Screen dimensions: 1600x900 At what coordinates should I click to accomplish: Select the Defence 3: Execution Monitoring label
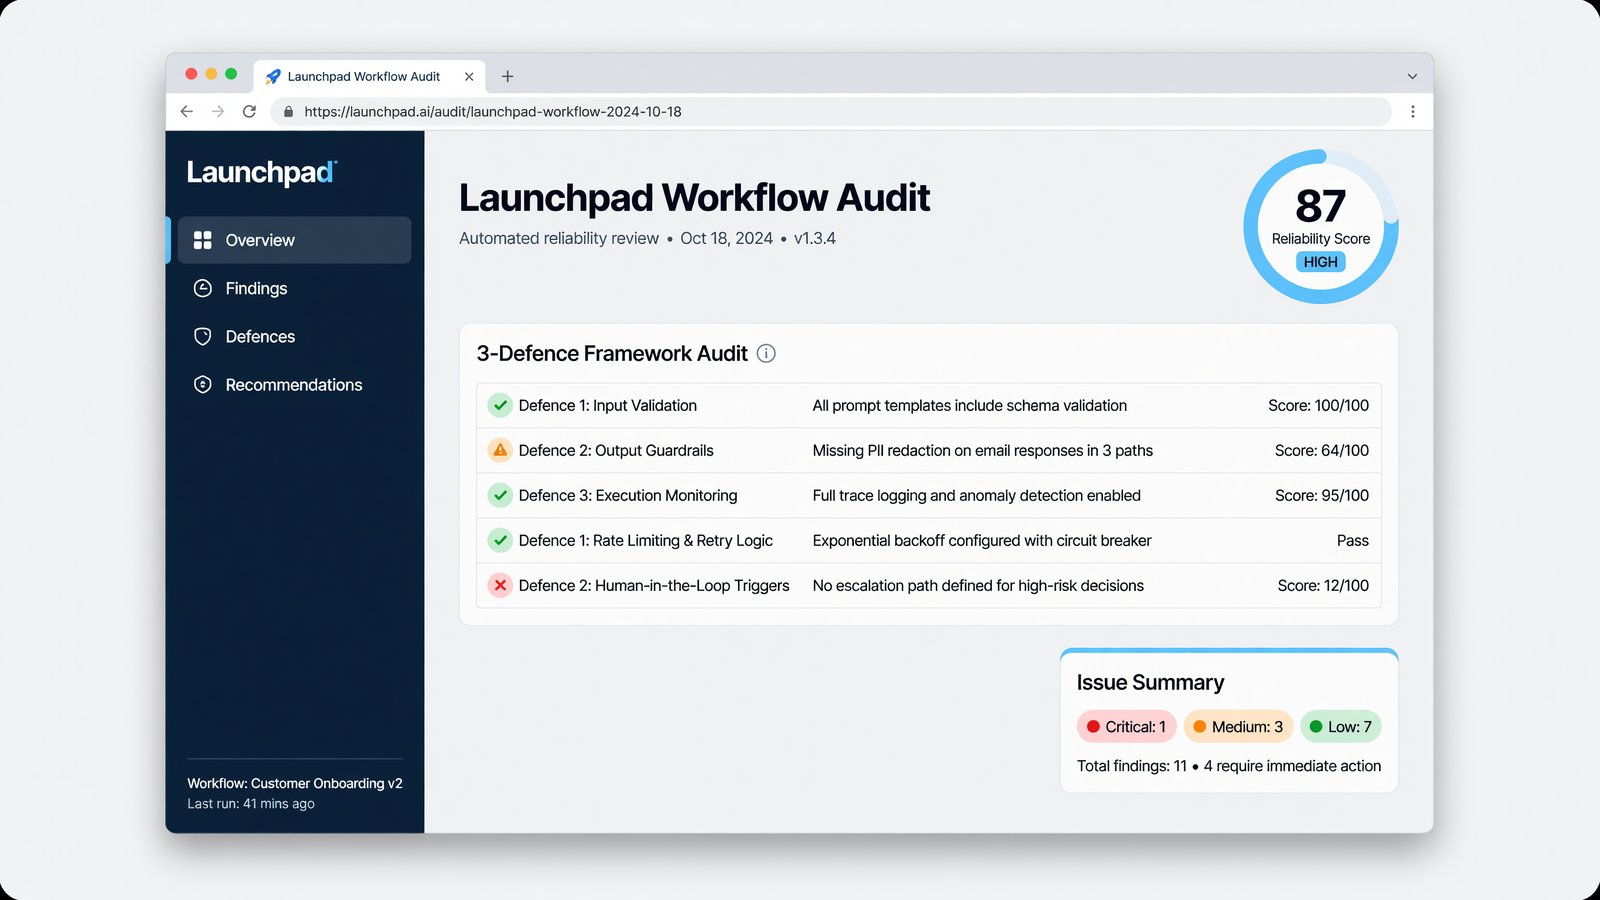pos(628,495)
